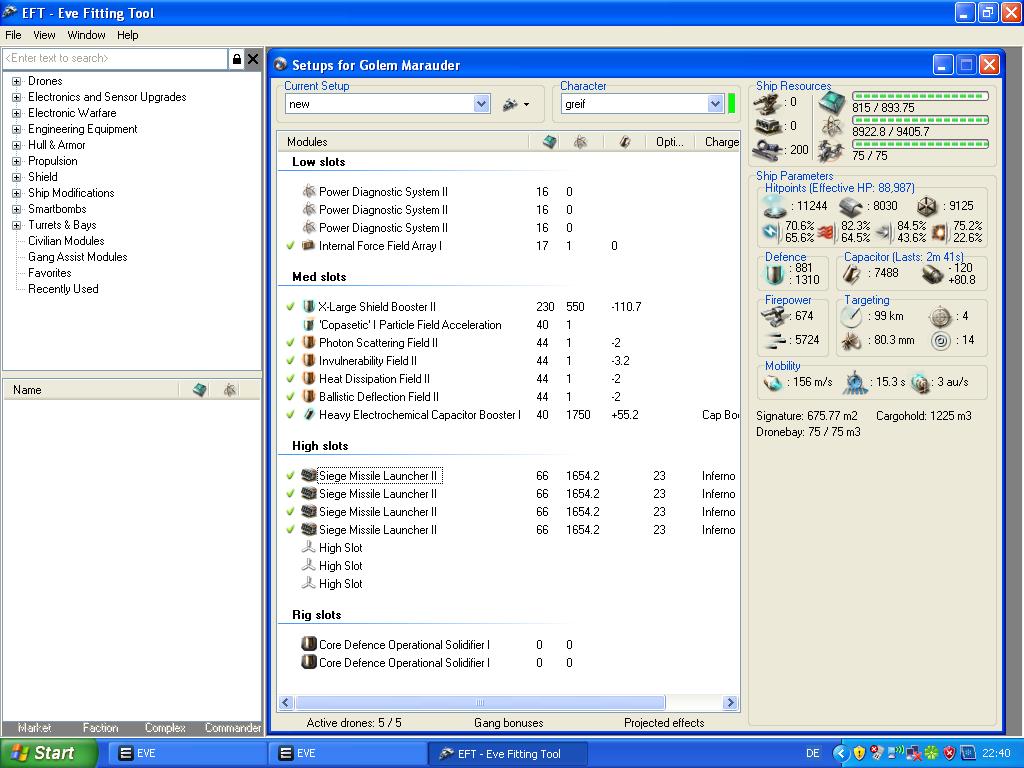The image size is (1024, 768).
Task: Click the drone bandwidth 75 / 75 bar
Action: pos(920,144)
